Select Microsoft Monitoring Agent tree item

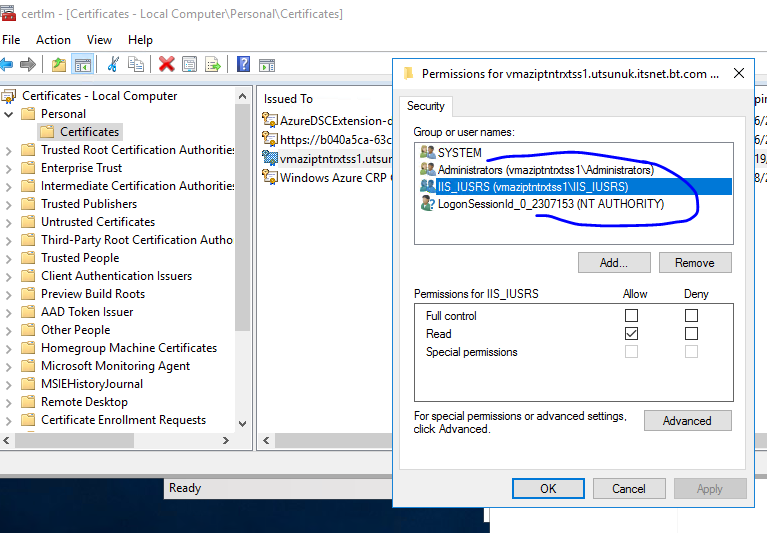[115, 366]
